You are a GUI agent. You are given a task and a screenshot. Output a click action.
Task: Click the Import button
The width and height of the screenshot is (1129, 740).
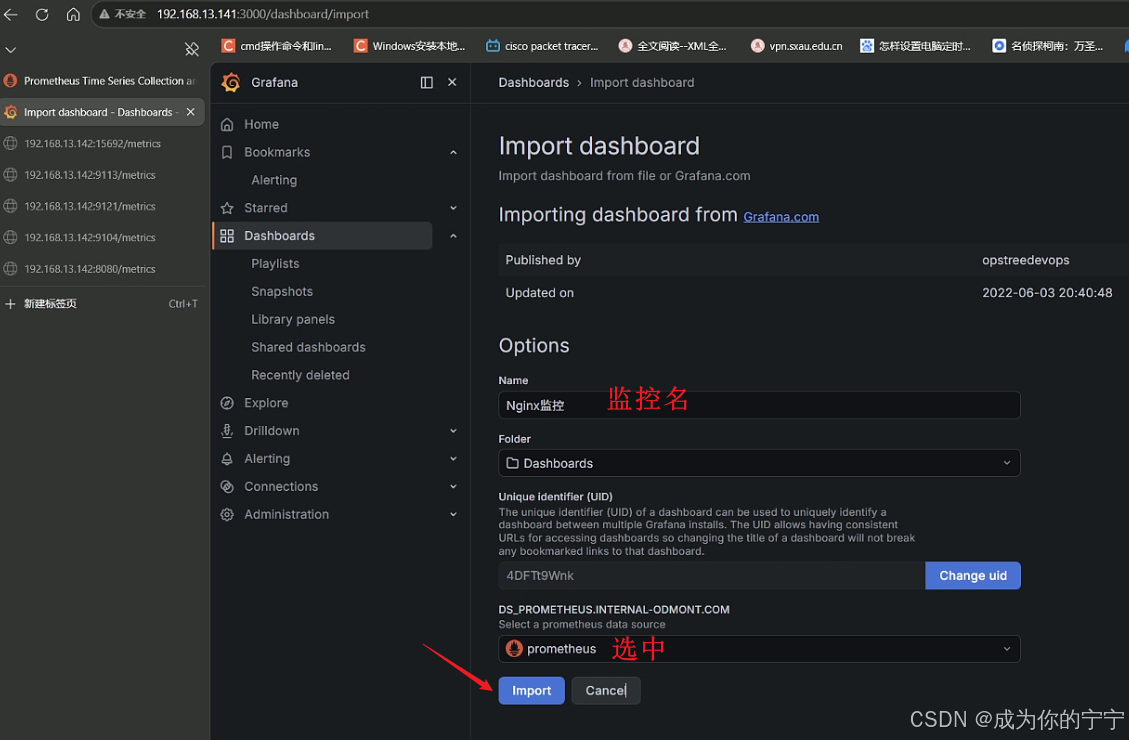[531, 690]
